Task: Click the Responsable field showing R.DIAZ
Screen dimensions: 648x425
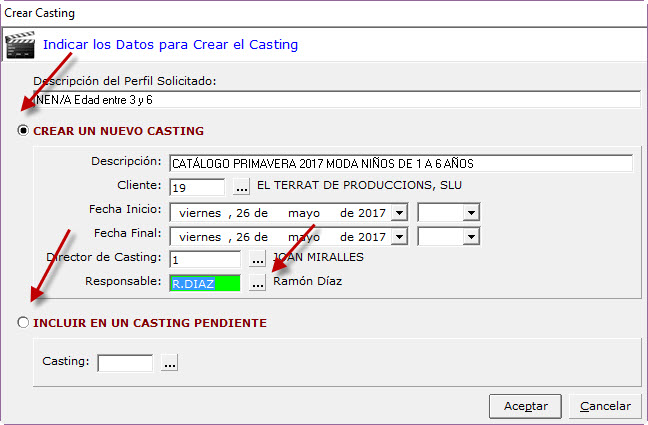Action: (205, 284)
